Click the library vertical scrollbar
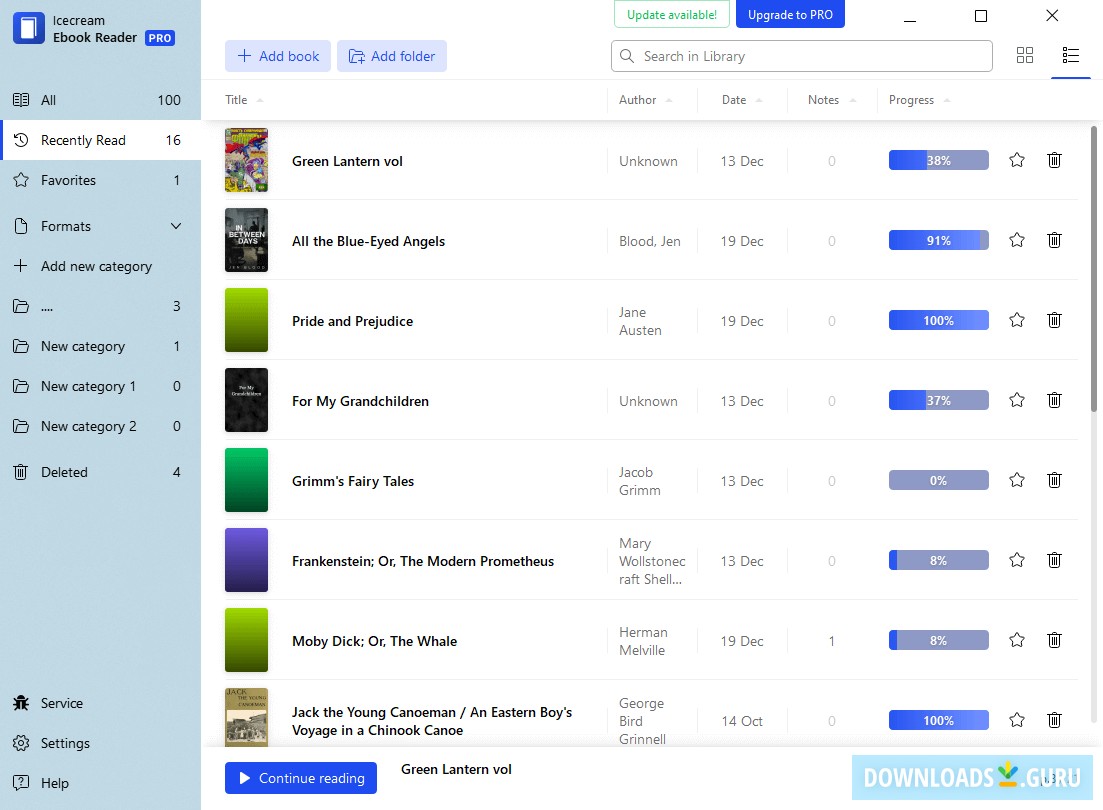This screenshot has height=810, width=1103. [1094, 269]
